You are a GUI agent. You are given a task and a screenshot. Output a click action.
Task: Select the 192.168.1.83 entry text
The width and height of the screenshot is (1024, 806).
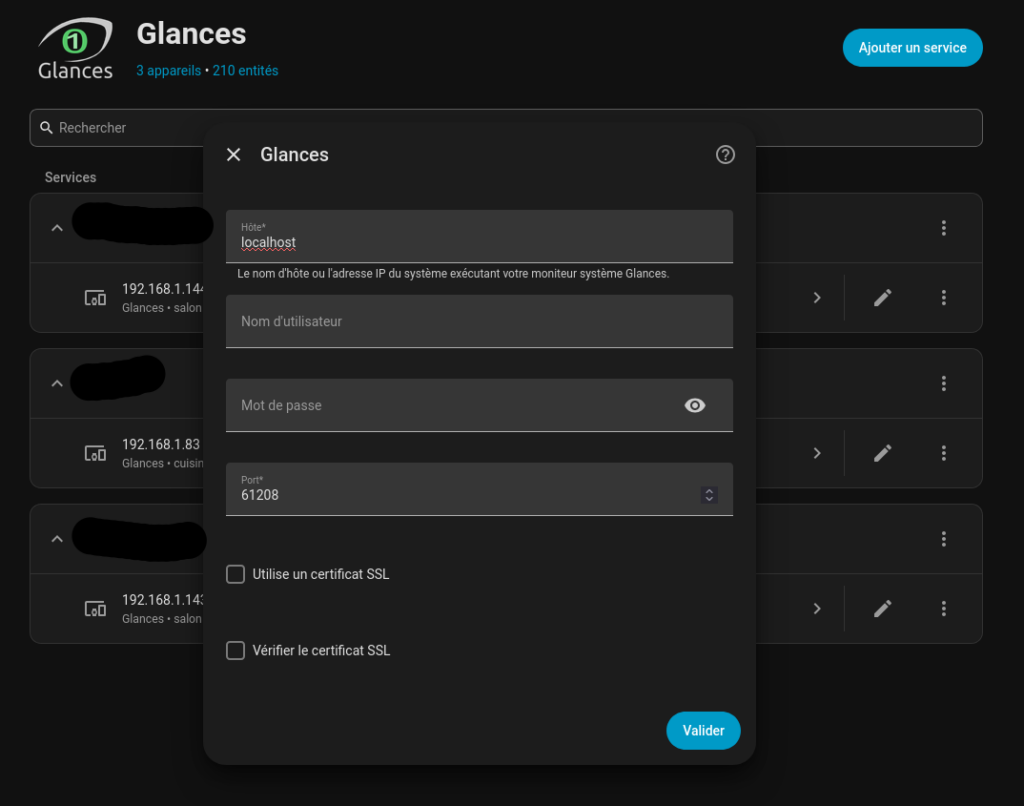pyautogui.click(x=161, y=444)
